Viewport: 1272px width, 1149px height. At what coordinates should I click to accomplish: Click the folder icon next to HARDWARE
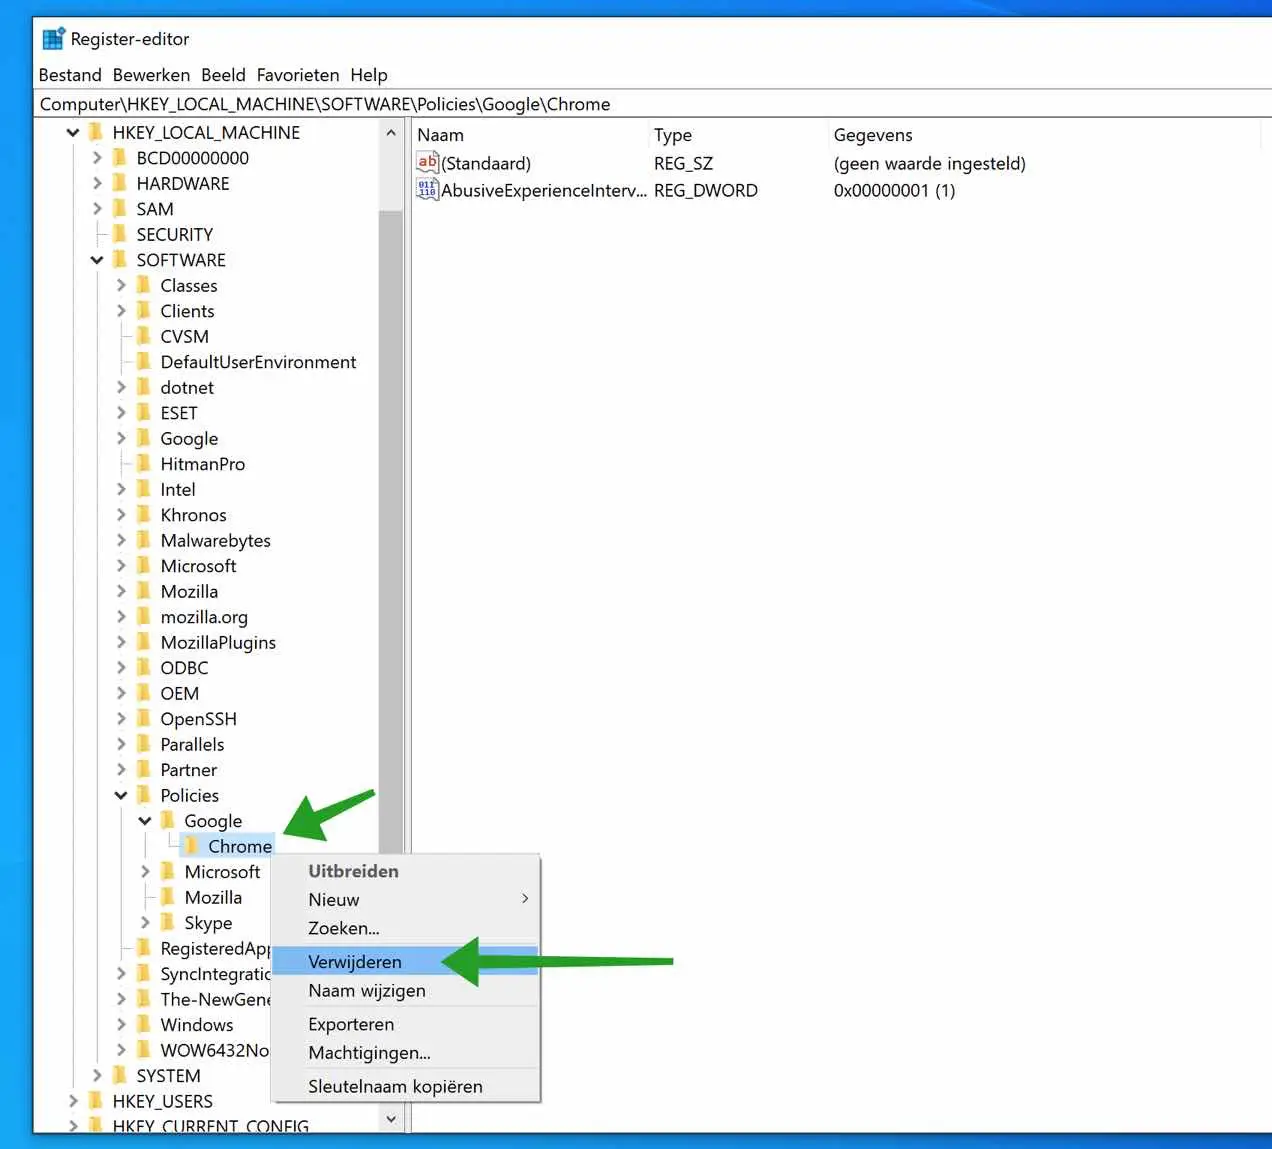[x=119, y=183]
